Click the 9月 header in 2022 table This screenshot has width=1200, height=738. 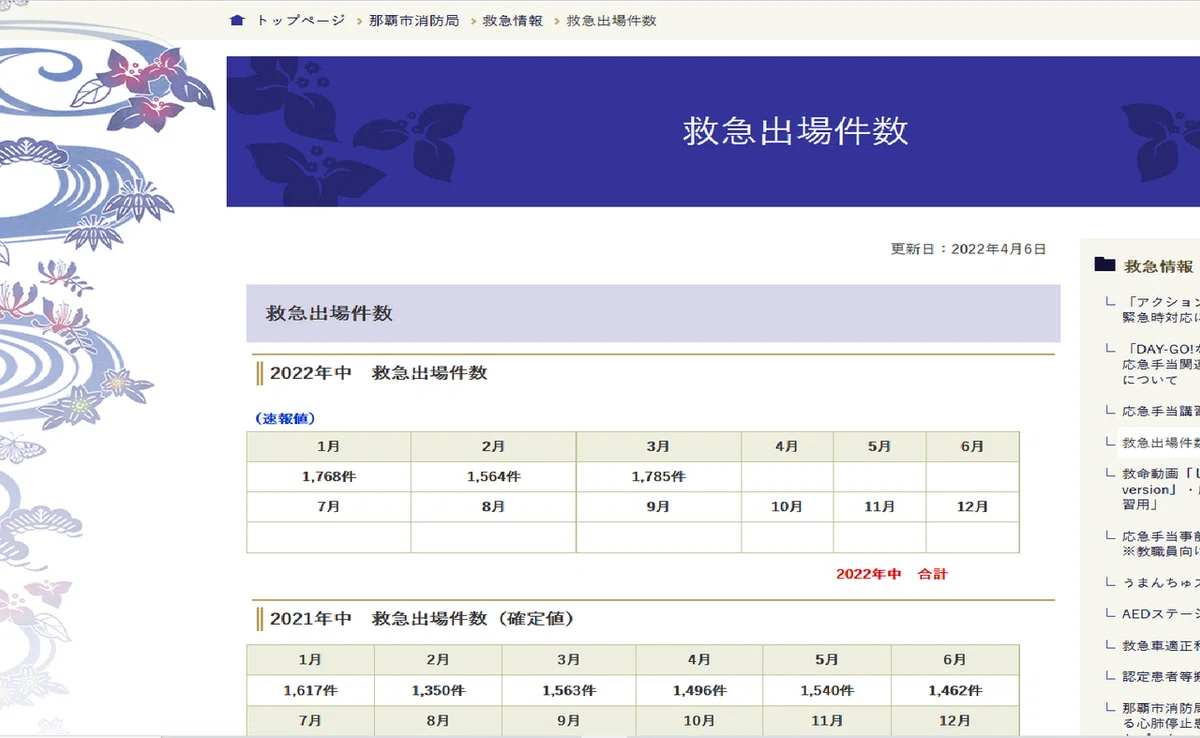658,507
